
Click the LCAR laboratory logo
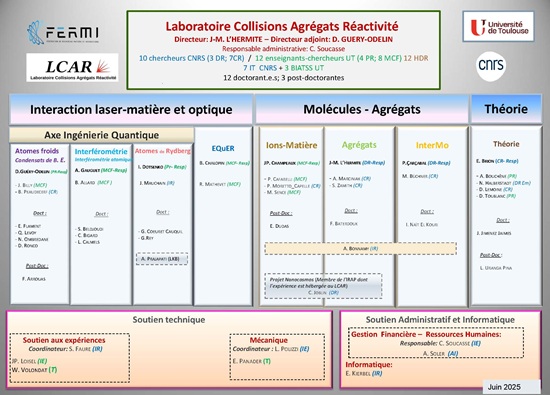[x=72, y=67]
